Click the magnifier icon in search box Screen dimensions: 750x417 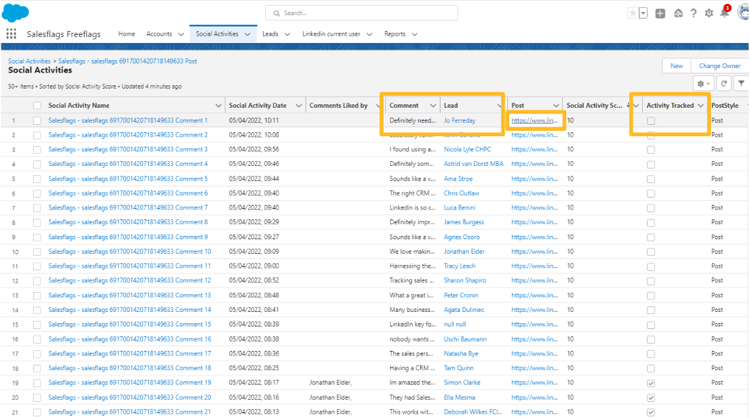(x=276, y=13)
